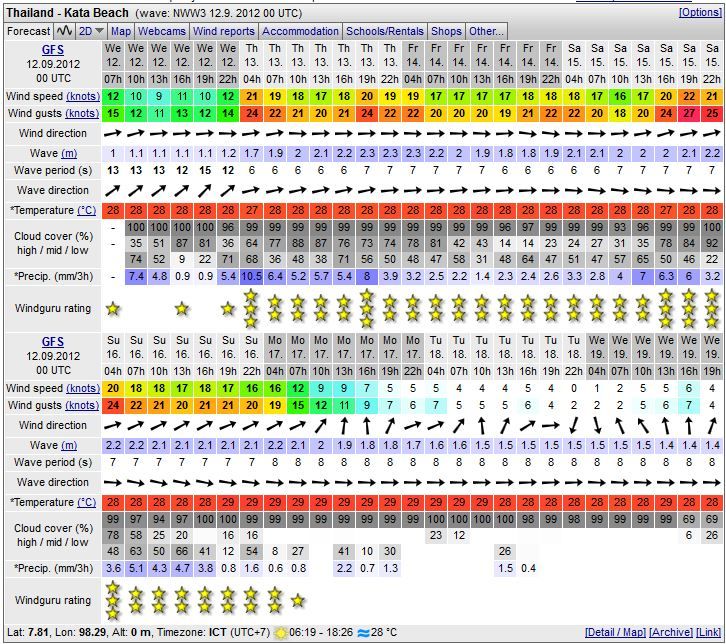Open the graph view wave icon tab

tap(65, 31)
